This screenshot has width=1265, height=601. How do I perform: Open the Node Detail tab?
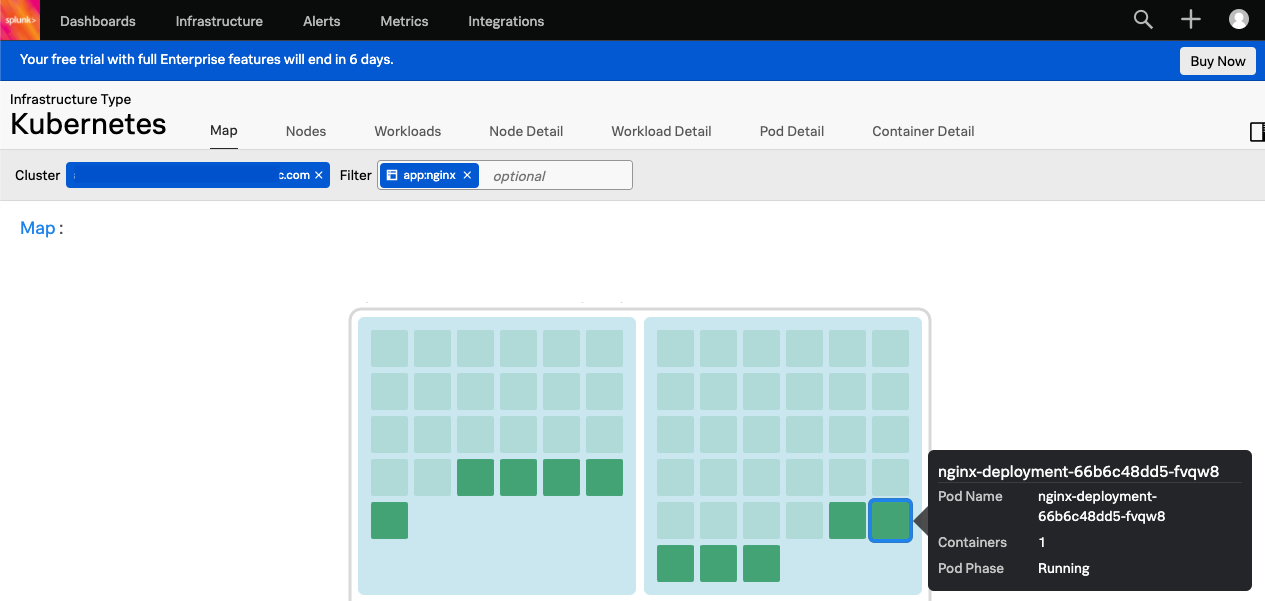click(x=526, y=131)
